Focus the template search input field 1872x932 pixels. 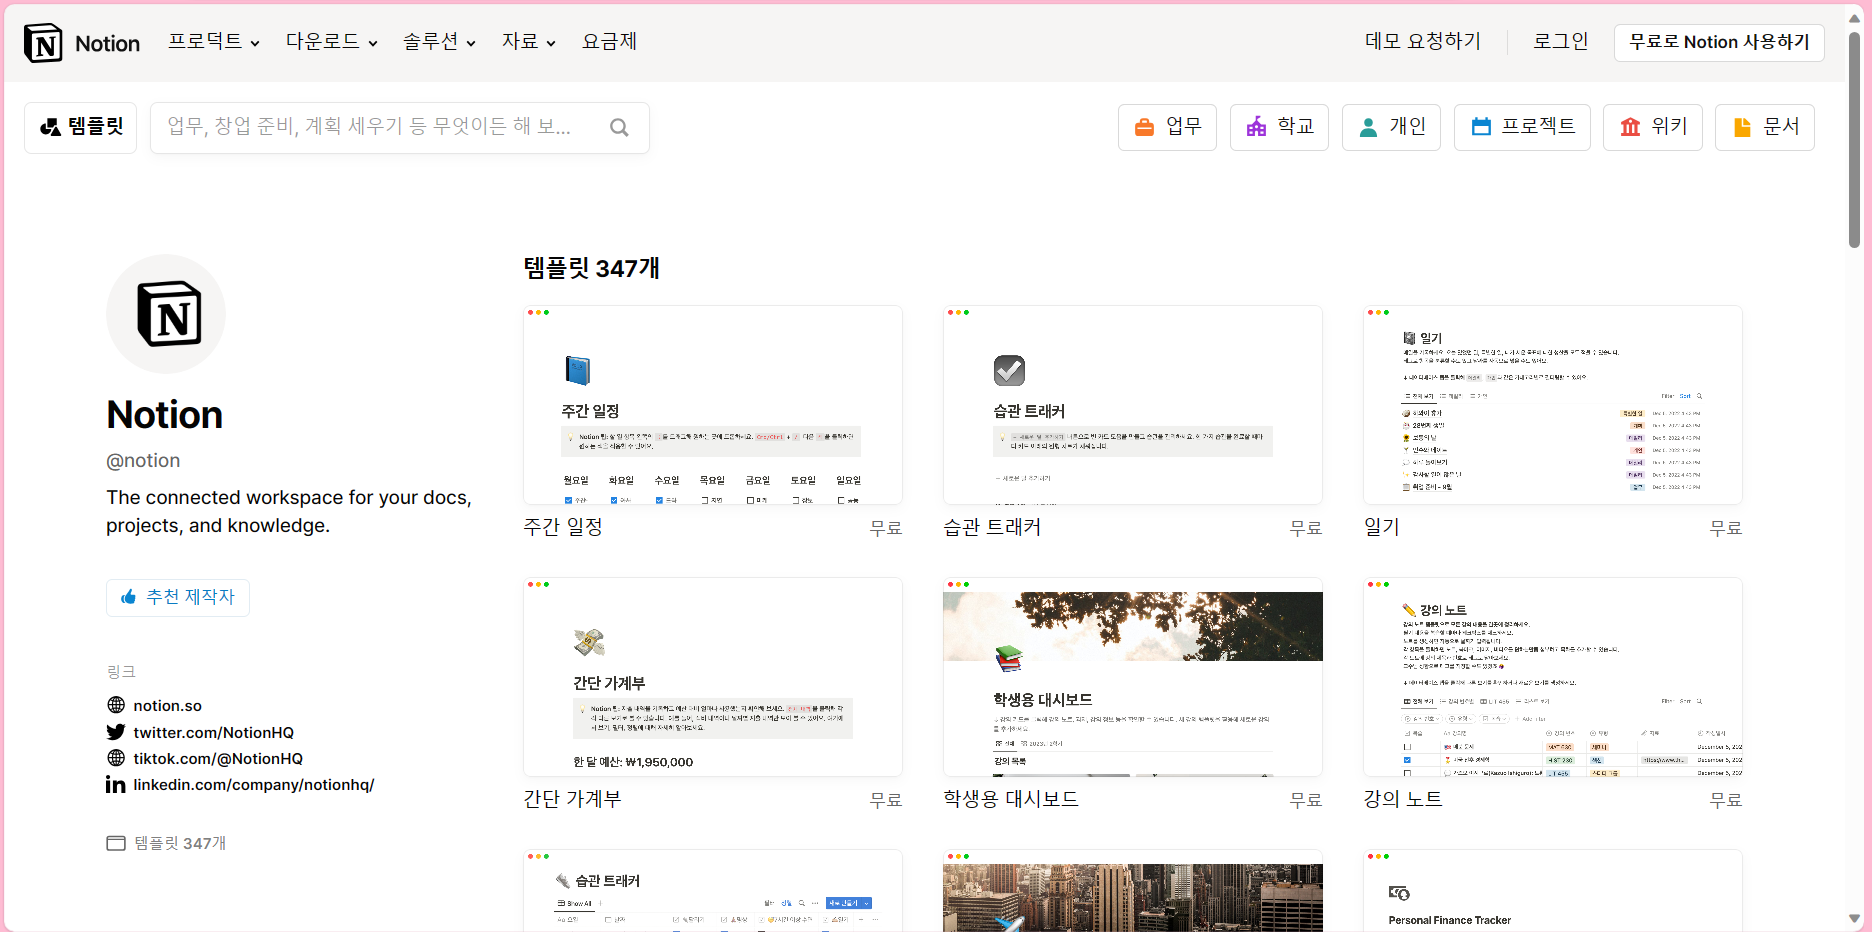click(400, 127)
